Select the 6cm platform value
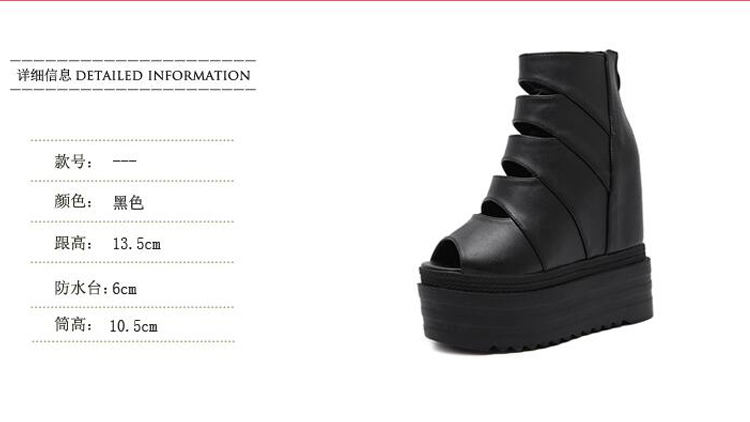 [124, 289]
